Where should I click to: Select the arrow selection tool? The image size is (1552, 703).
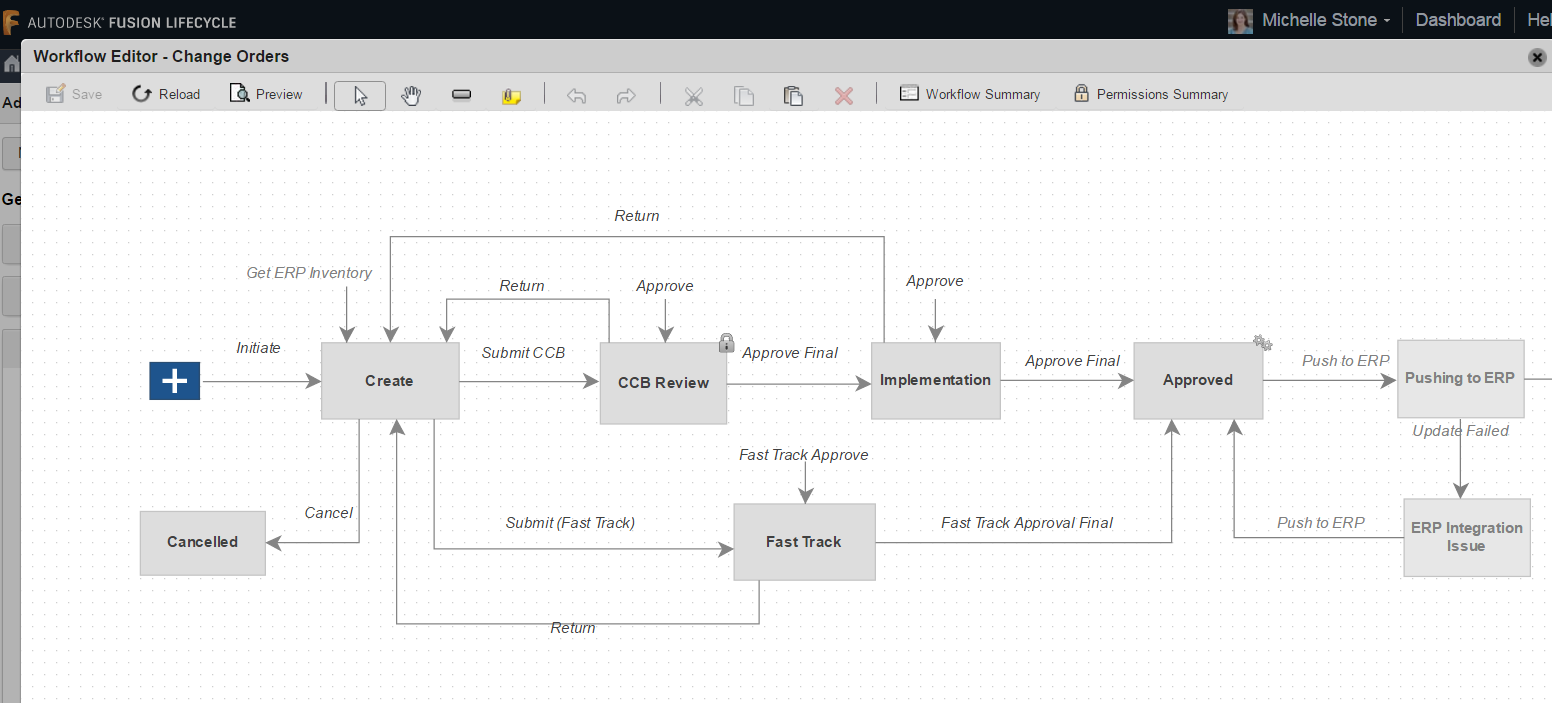[x=359, y=94]
